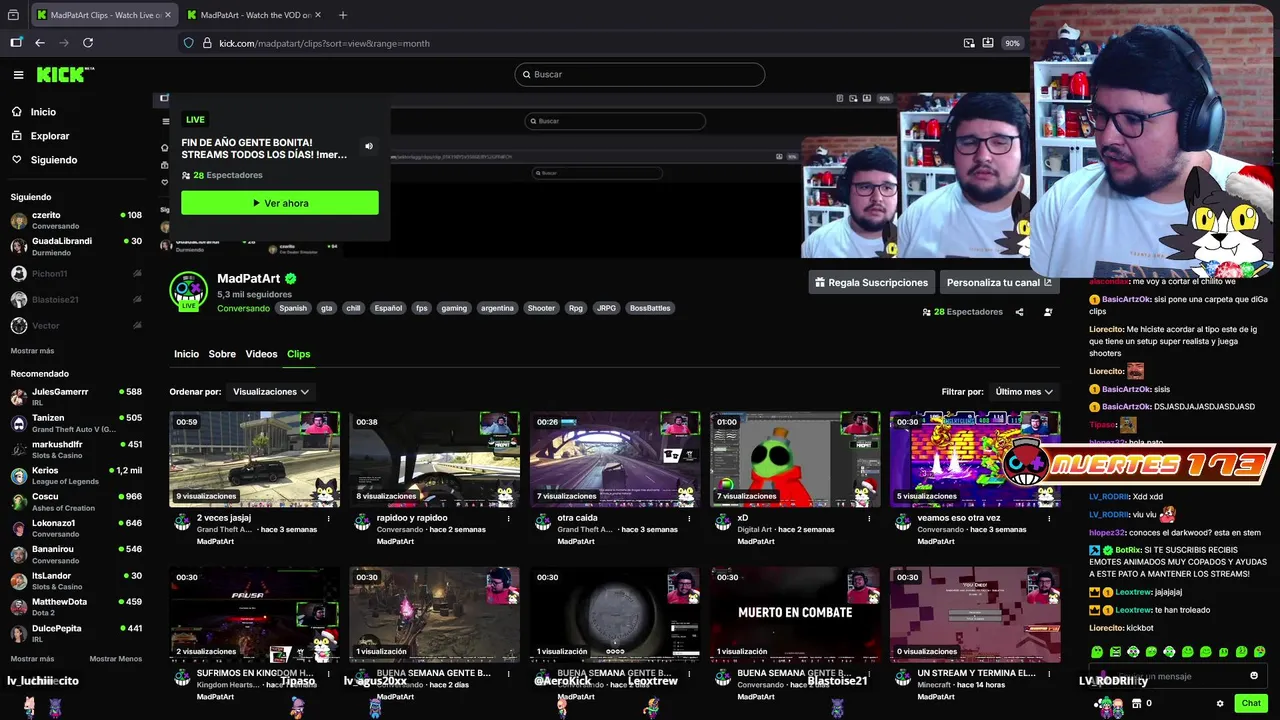Share the channel using share icon
The height and width of the screenshot is (720, 1280).
1019,312
